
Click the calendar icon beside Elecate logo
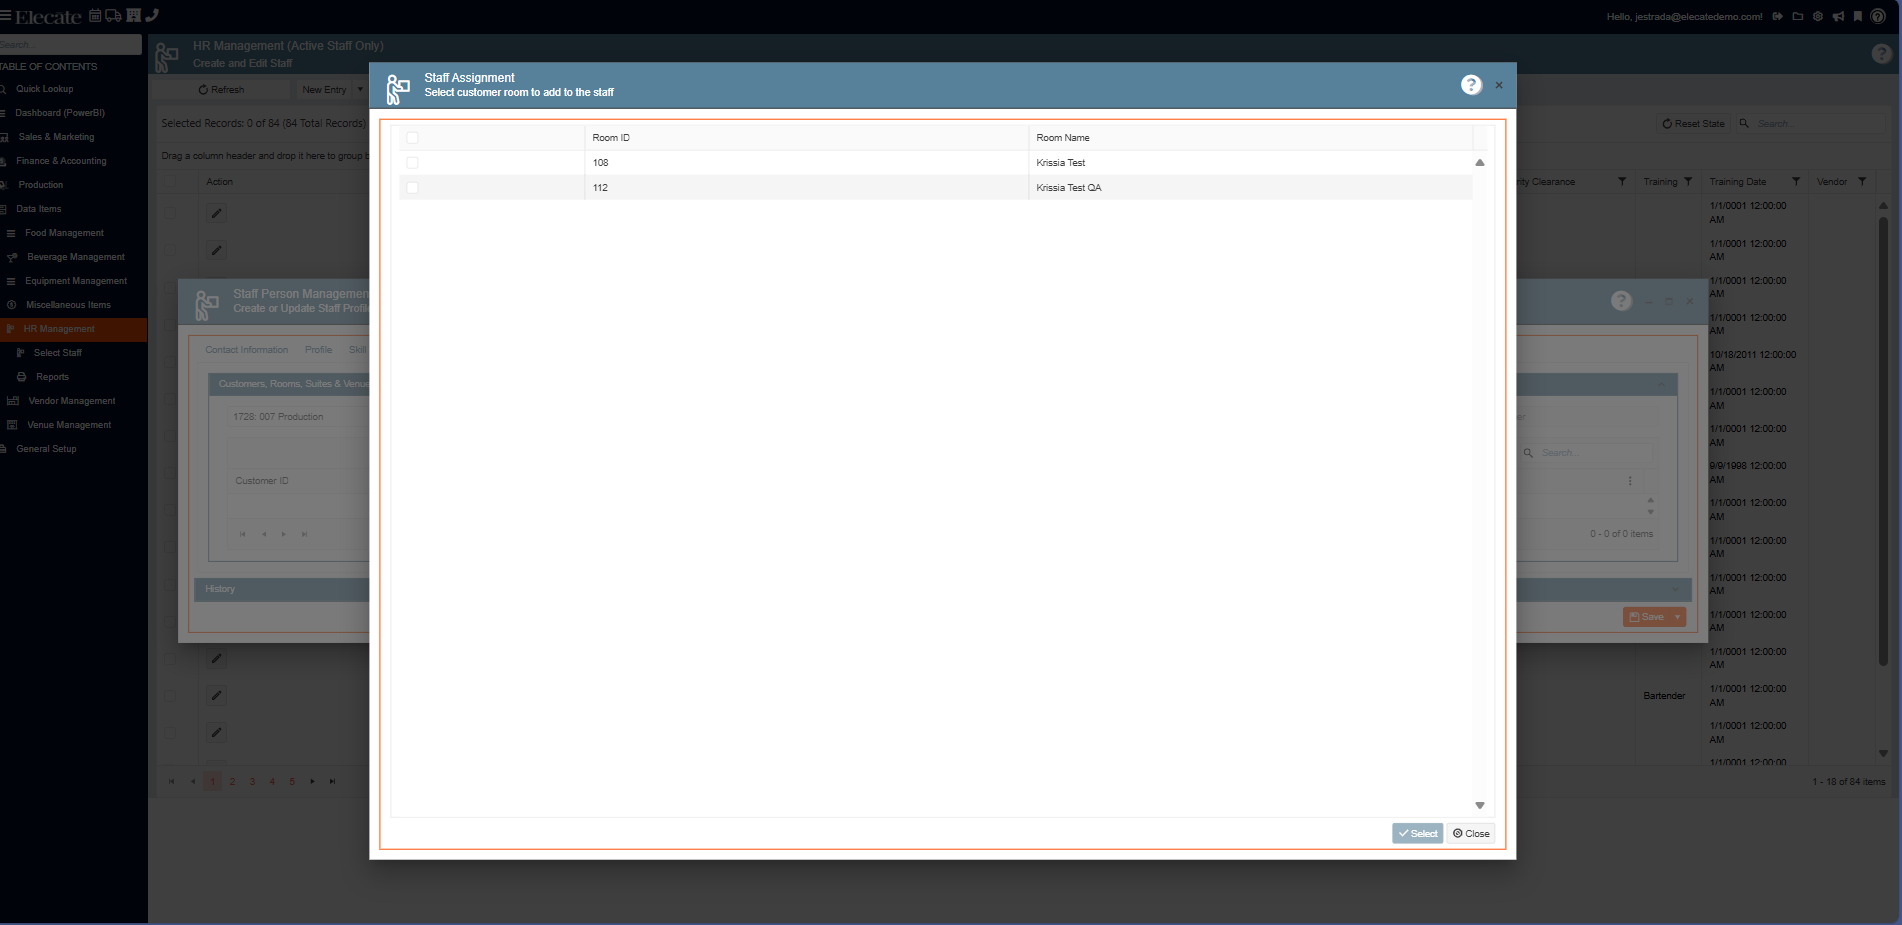[x=95, y=15]
